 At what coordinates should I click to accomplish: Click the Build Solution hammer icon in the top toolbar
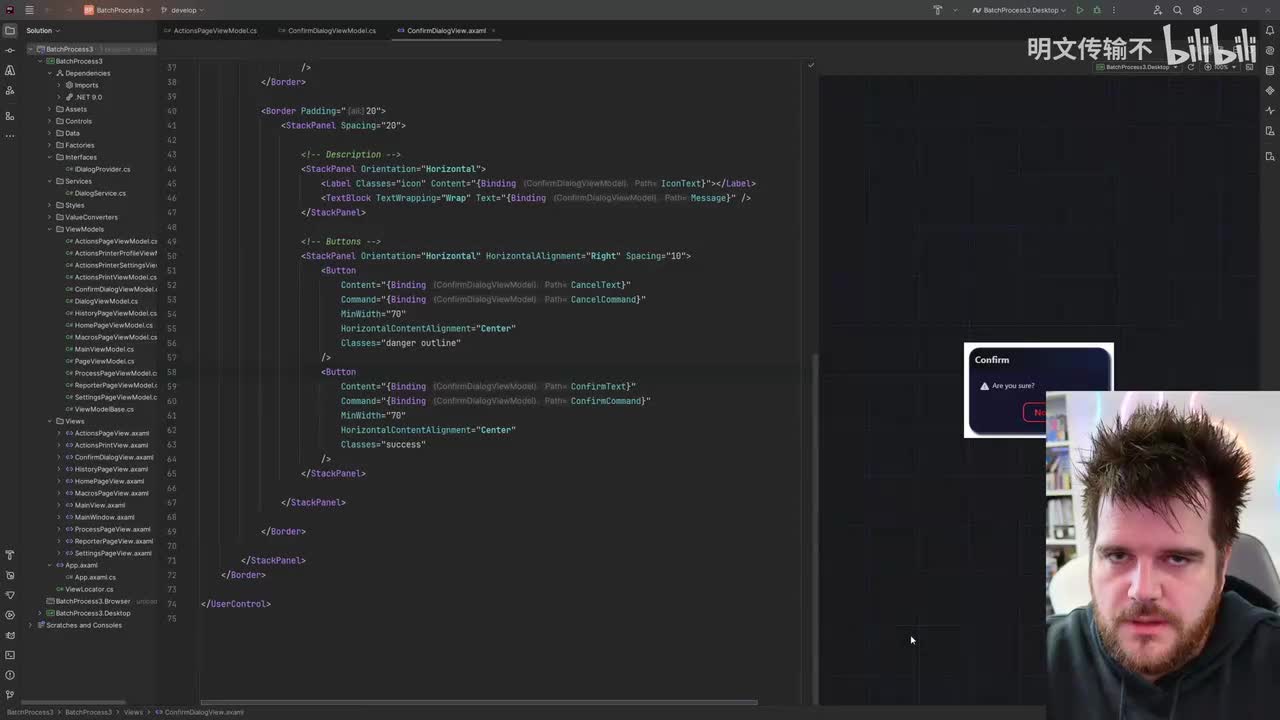[x=938, y=10]
